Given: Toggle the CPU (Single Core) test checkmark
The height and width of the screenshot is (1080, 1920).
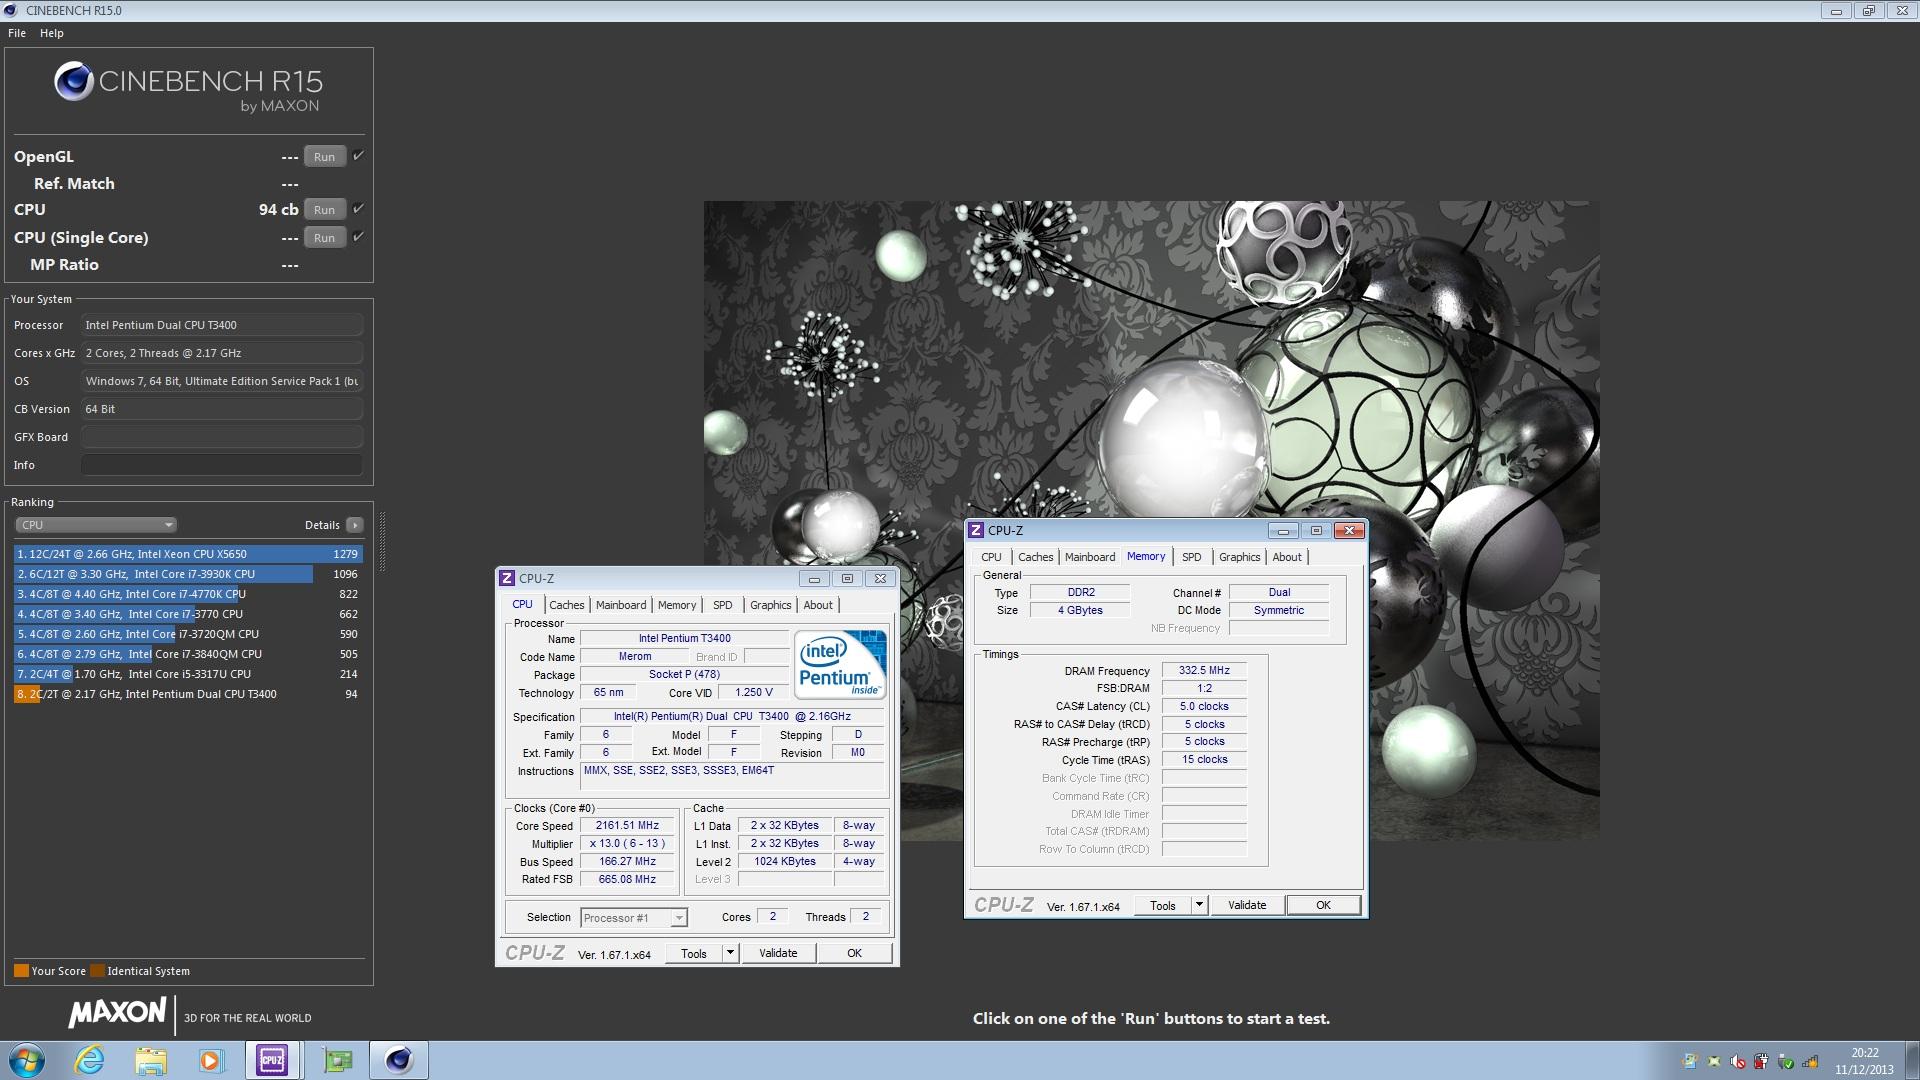Looking at the screenshot, I should 358,237.
